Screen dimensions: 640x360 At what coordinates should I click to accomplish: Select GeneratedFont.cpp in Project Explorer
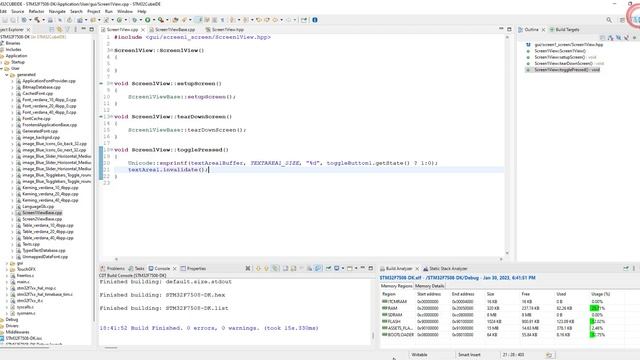(x=40, y=131)
